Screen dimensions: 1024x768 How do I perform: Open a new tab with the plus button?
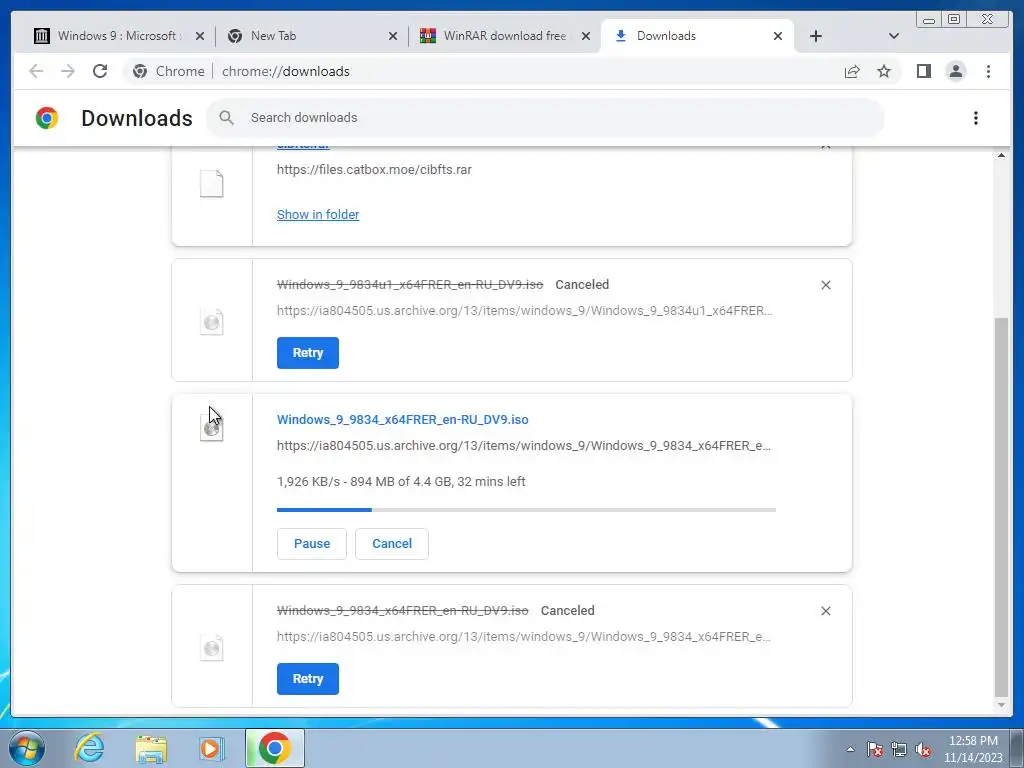pos(816,36)
